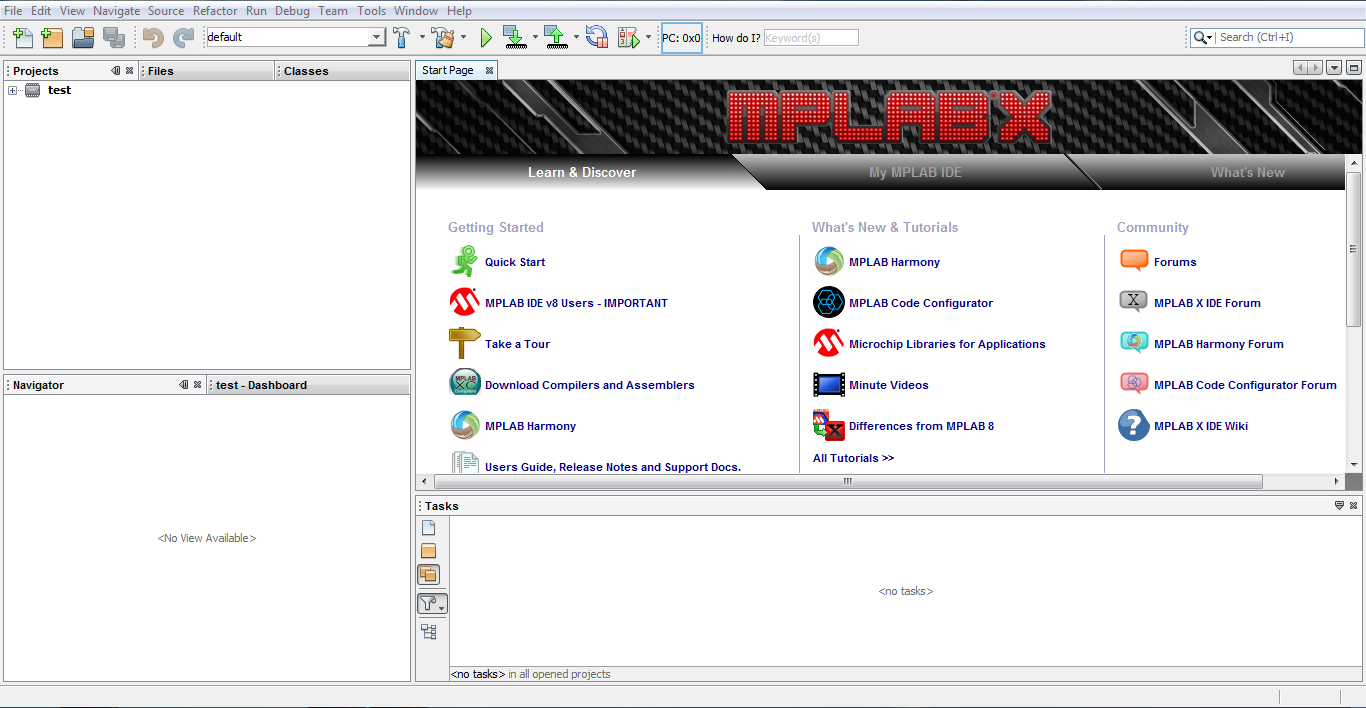Click Differences from MPLAB 8 icon

coord(829,426)
